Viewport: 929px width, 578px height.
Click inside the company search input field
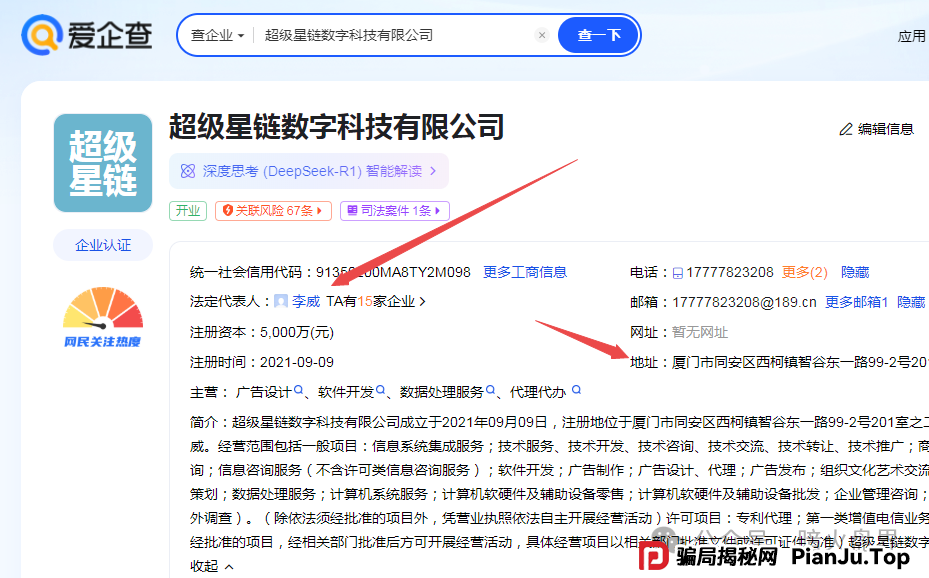coord(380,34)
